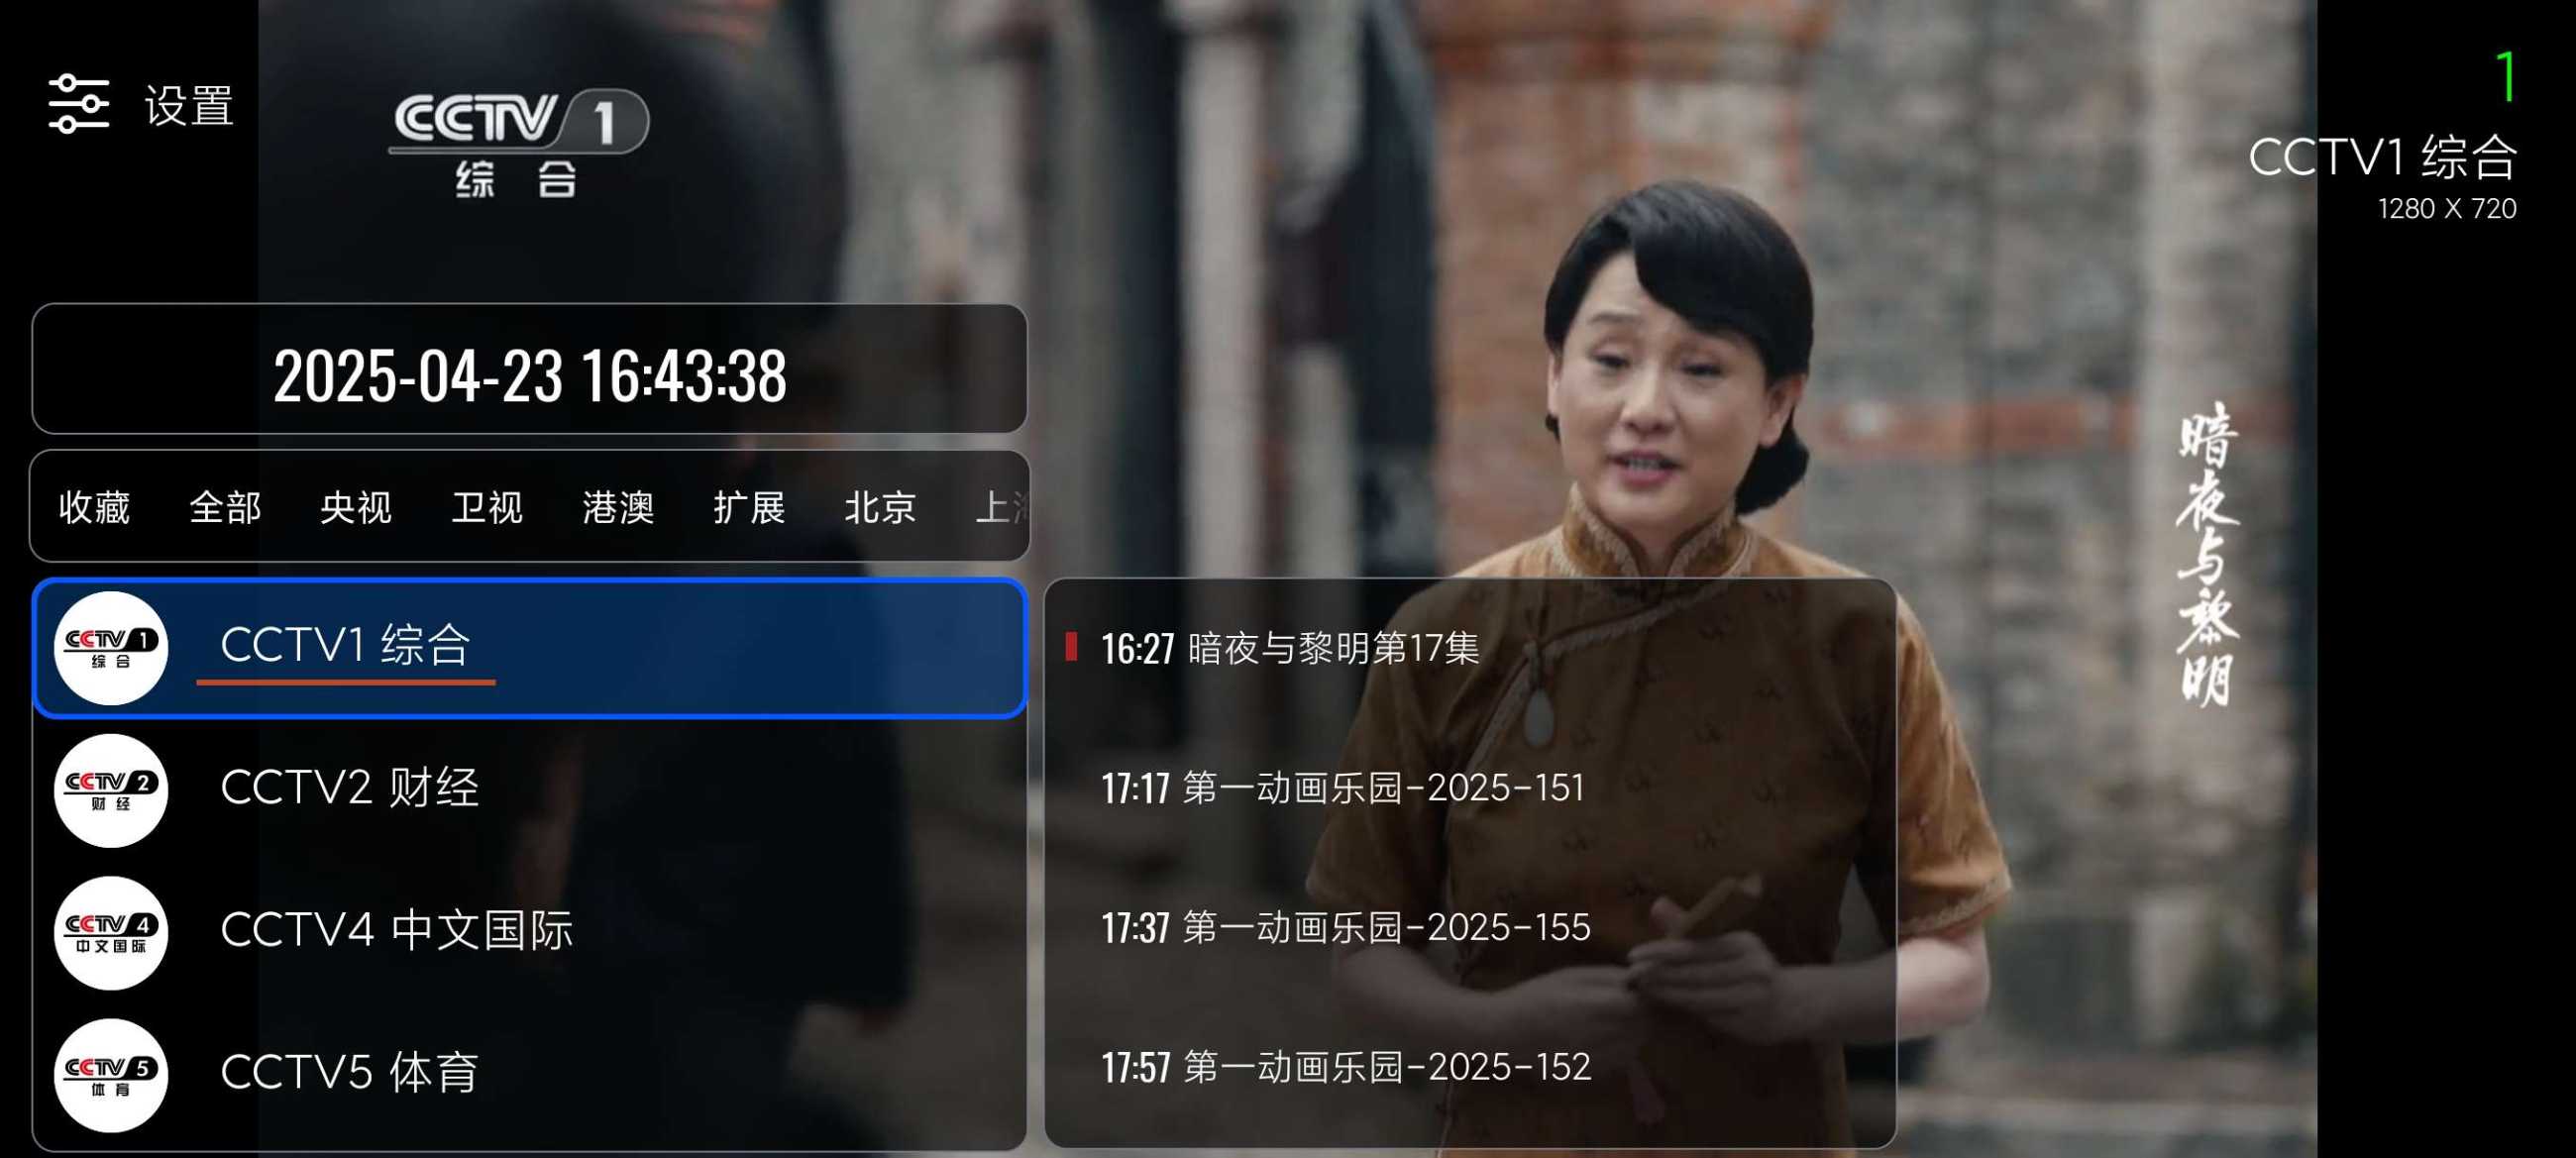Click the CCTV5 体育 round logo
The image size is (2576, 1158).
pos(111,1076)
